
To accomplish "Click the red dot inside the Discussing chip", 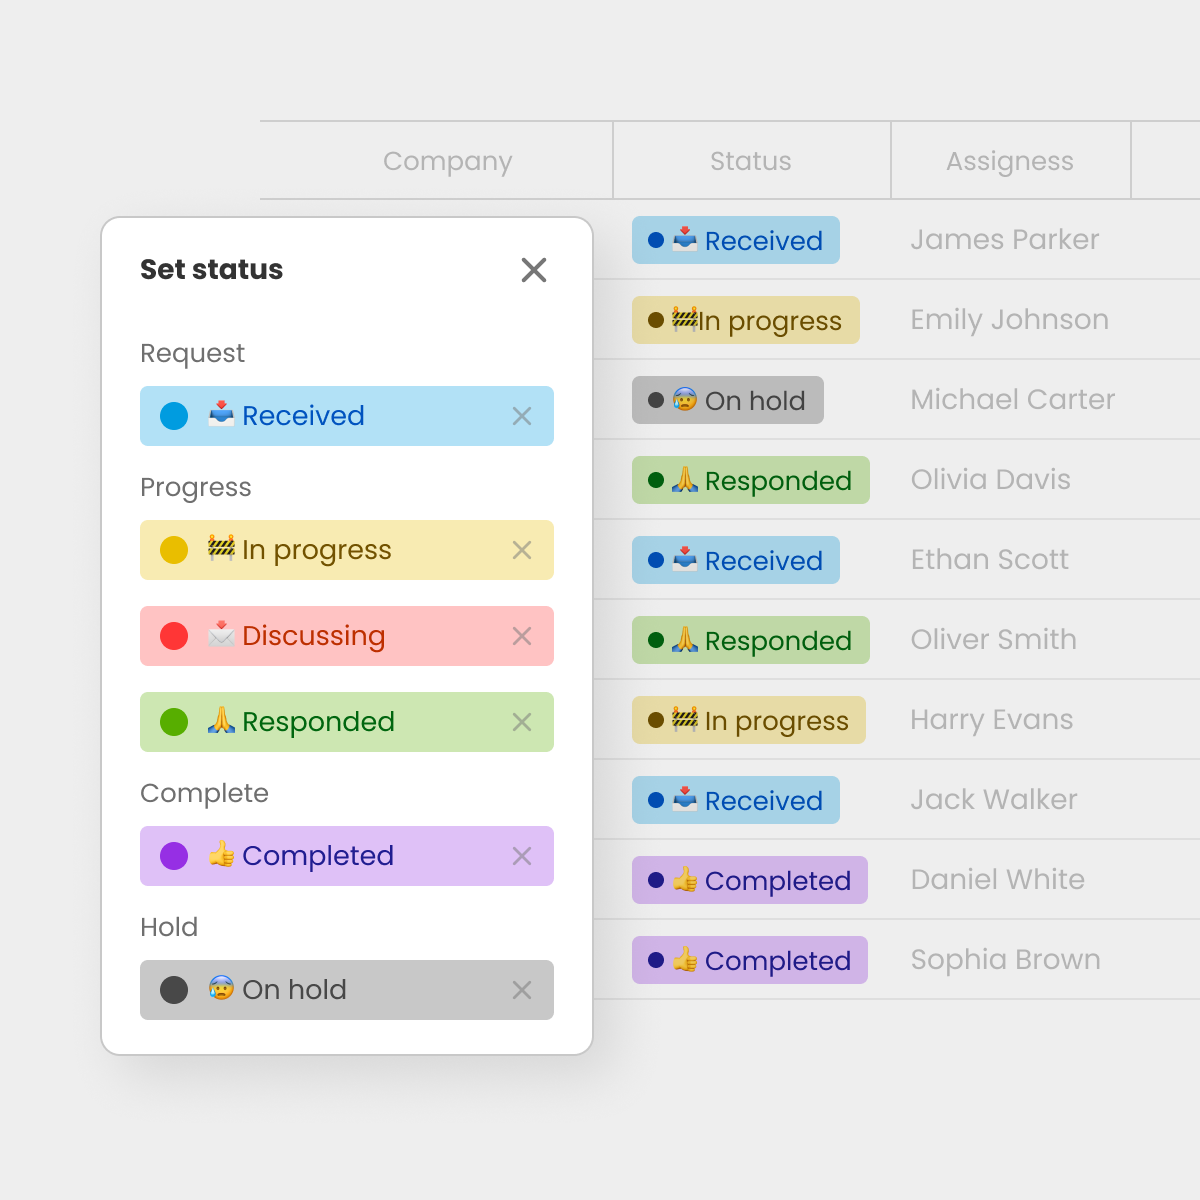I will click(x=174, y=636).
